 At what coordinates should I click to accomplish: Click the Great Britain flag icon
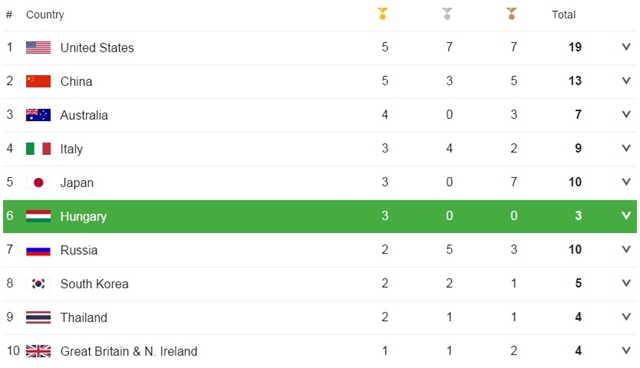click(38, 351)
